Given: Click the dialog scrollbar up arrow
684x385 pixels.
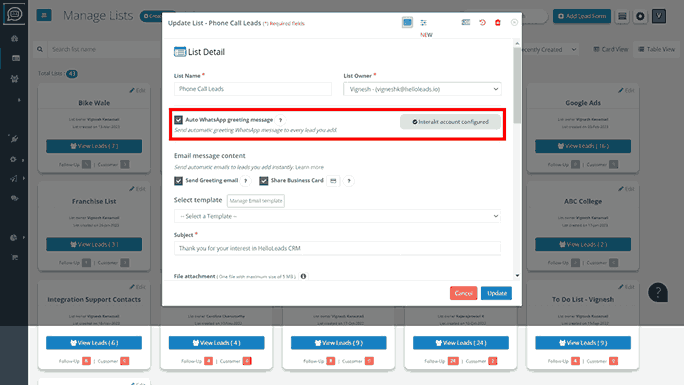Looking at the screenshot, I should [x=517, y=43].
